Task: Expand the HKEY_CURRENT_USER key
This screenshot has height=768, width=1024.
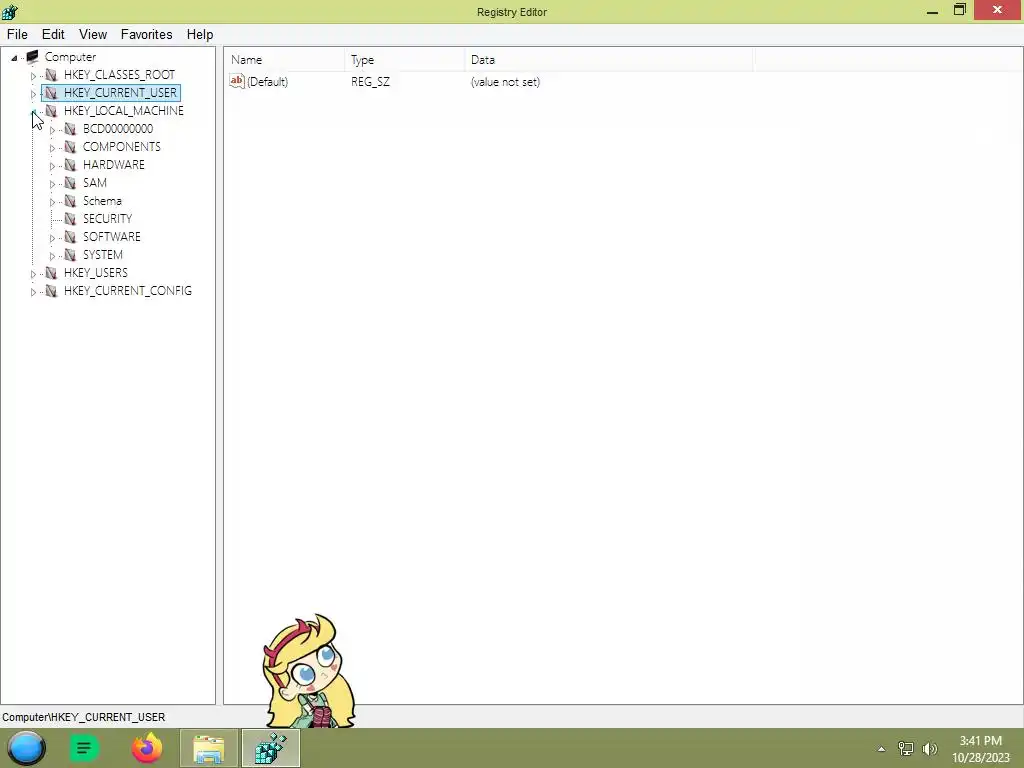Action: (x=33, y=94)
